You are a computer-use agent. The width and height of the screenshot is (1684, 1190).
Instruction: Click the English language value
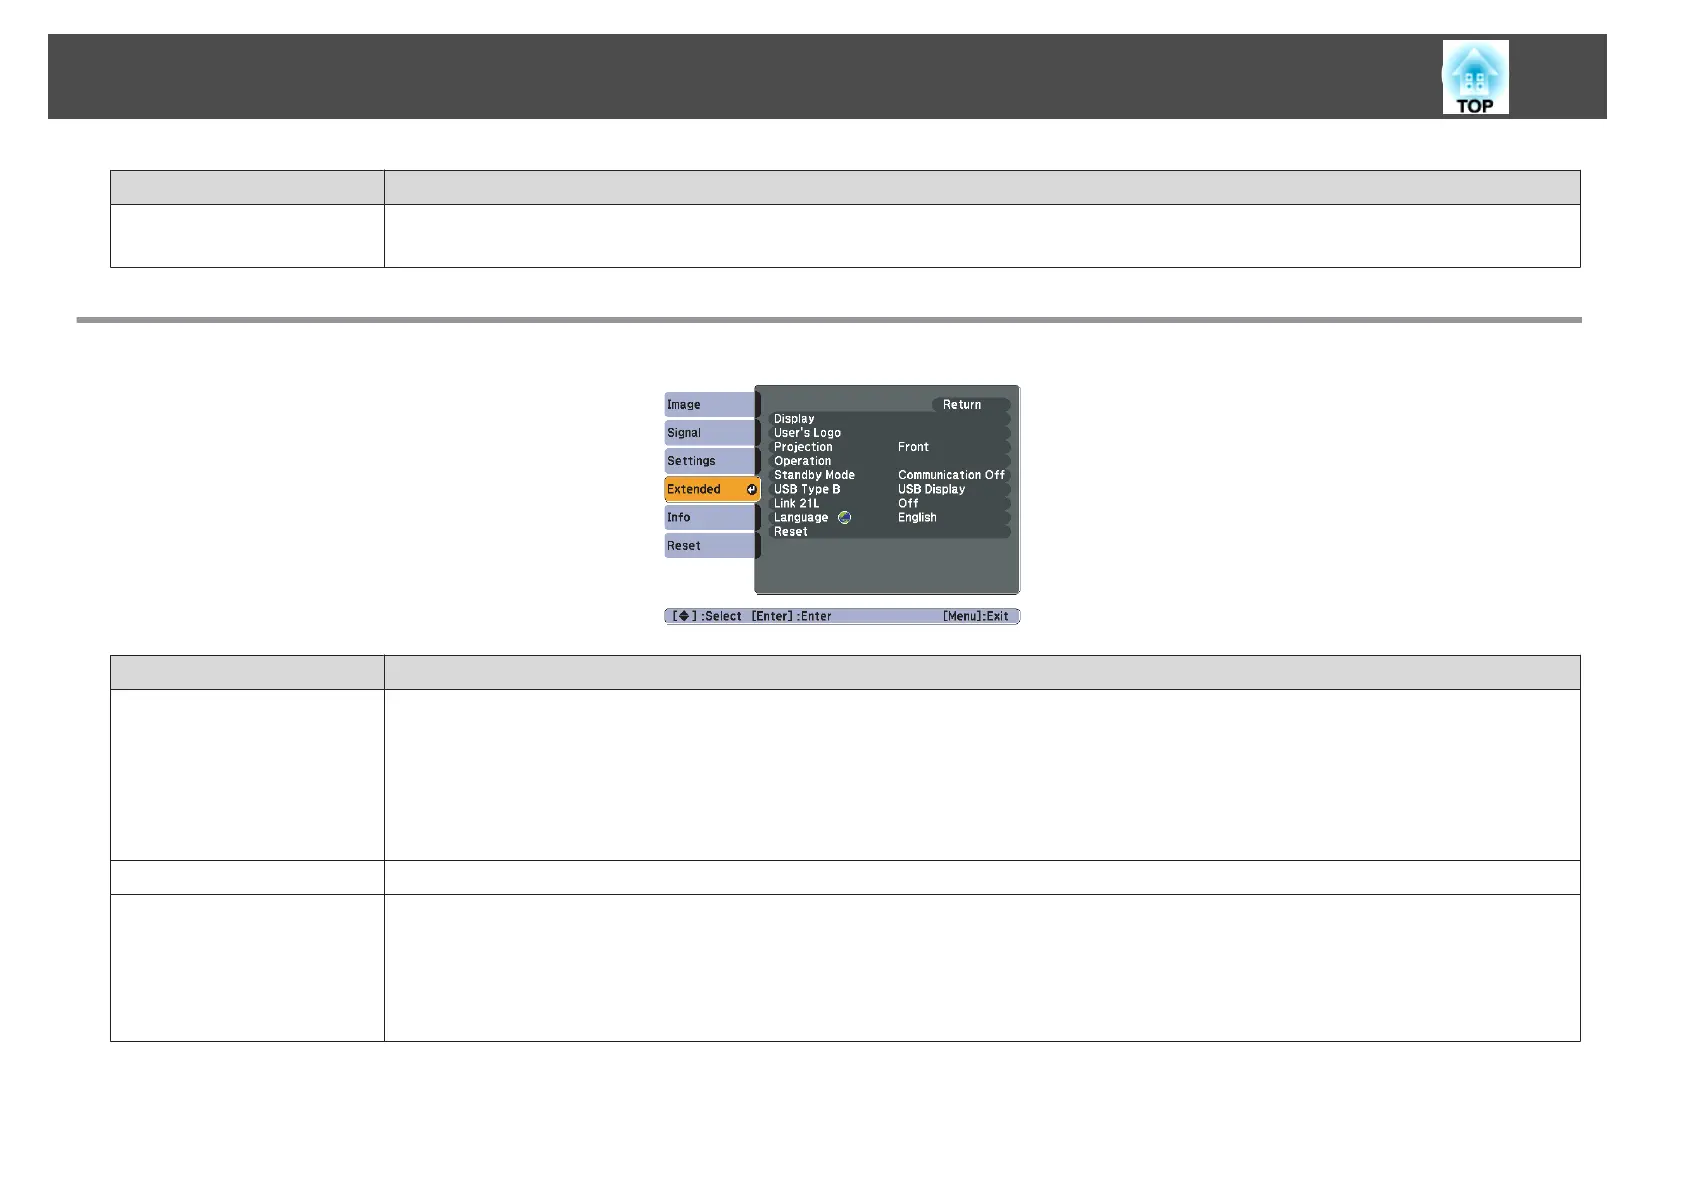pos(917,517)
